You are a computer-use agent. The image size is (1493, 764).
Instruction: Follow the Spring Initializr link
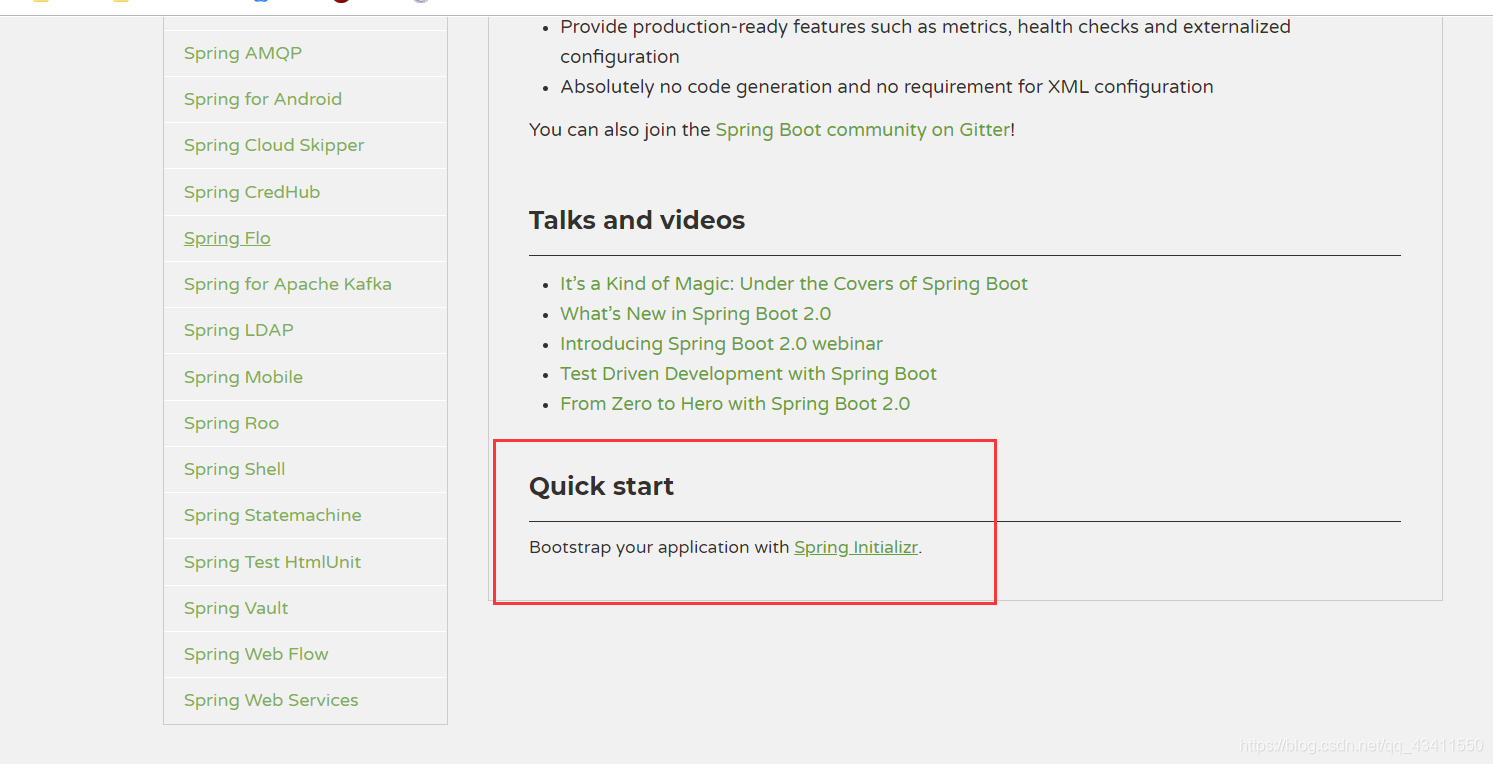coord(856,548)
